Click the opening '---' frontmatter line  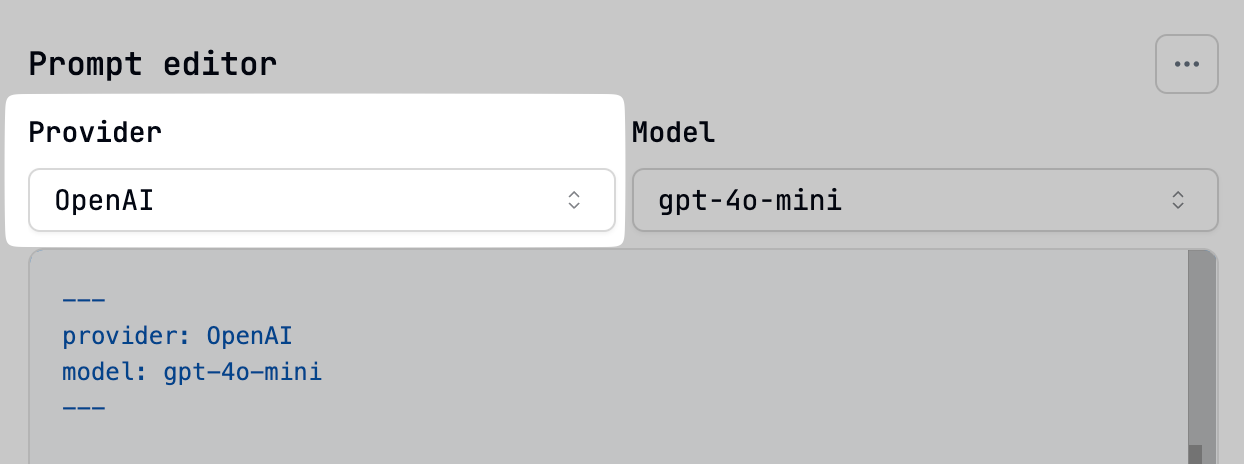84,299
